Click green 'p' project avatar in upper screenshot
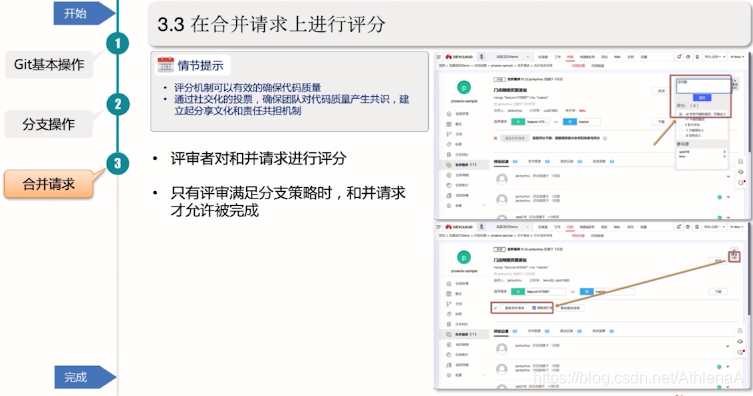The height and width of the screenshot is (396, 753). [464, 87]
